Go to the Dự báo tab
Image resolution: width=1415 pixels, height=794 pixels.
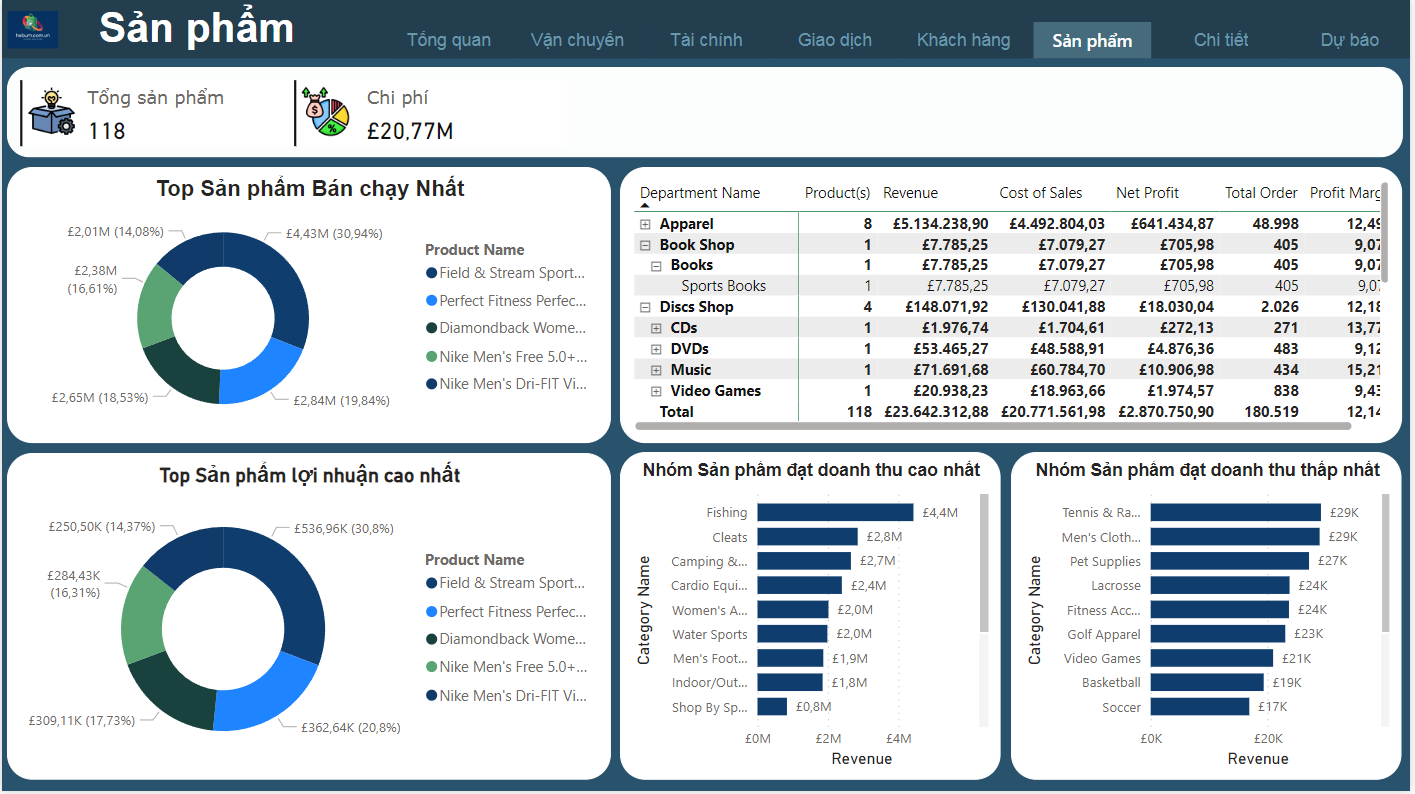coord(1349,40)
